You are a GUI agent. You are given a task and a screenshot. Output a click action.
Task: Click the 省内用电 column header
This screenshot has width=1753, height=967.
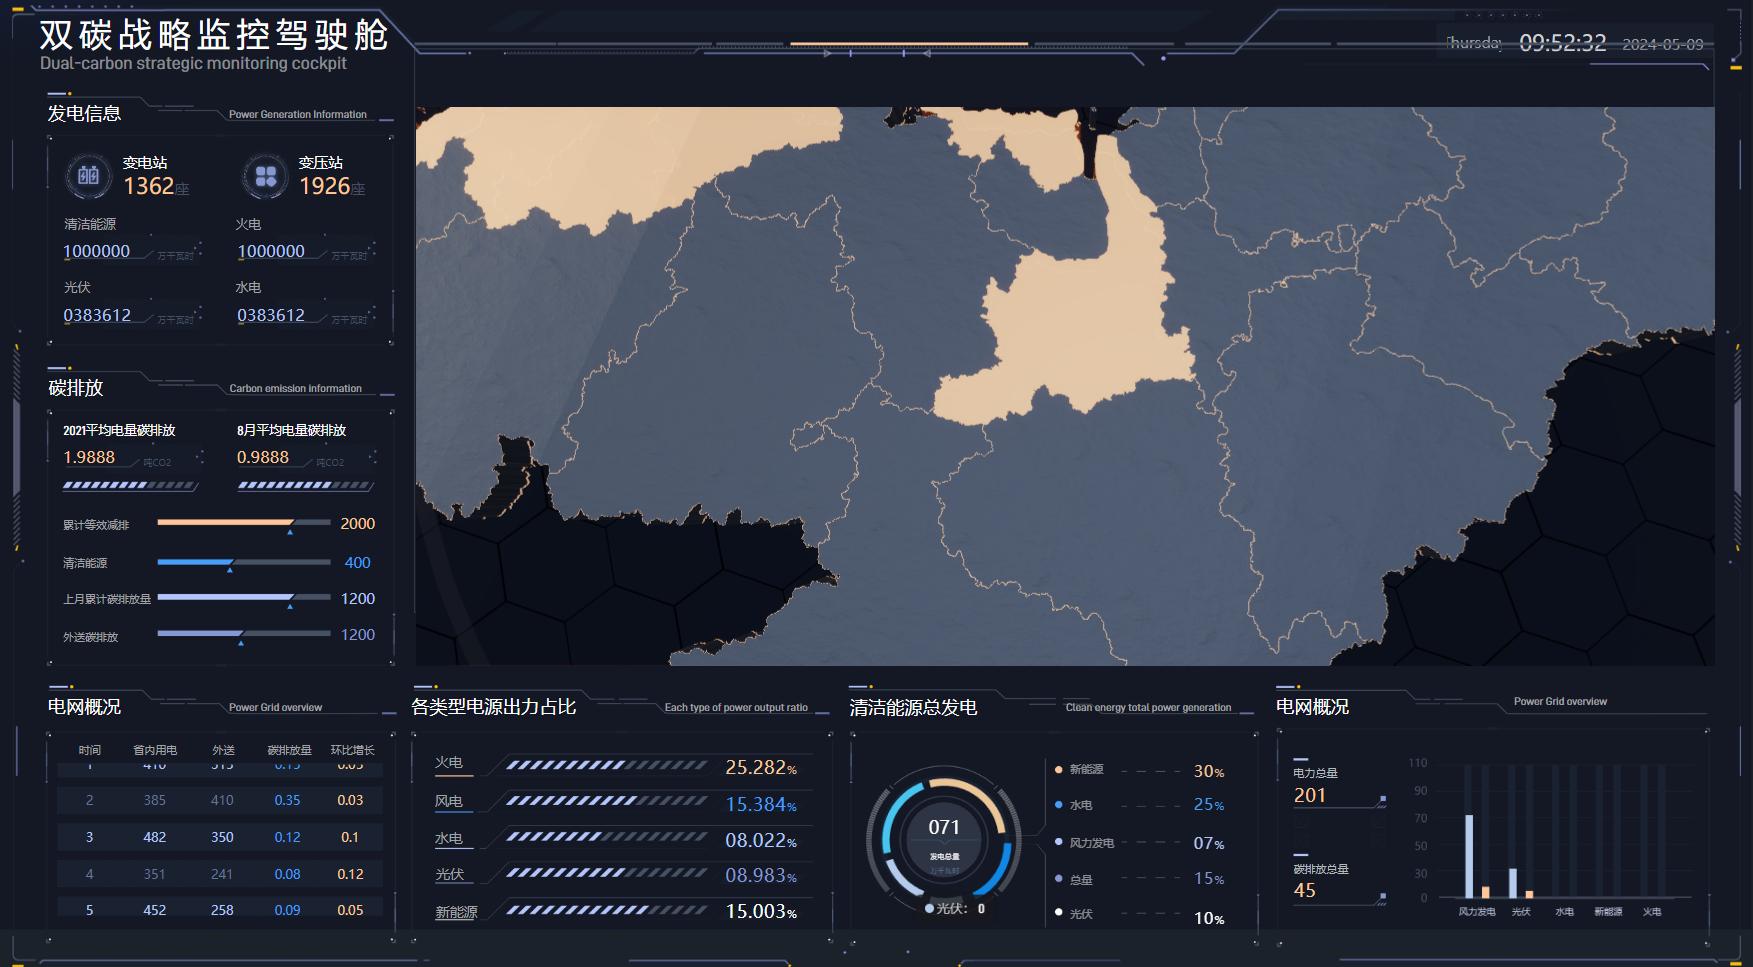[x=155, y=750]
